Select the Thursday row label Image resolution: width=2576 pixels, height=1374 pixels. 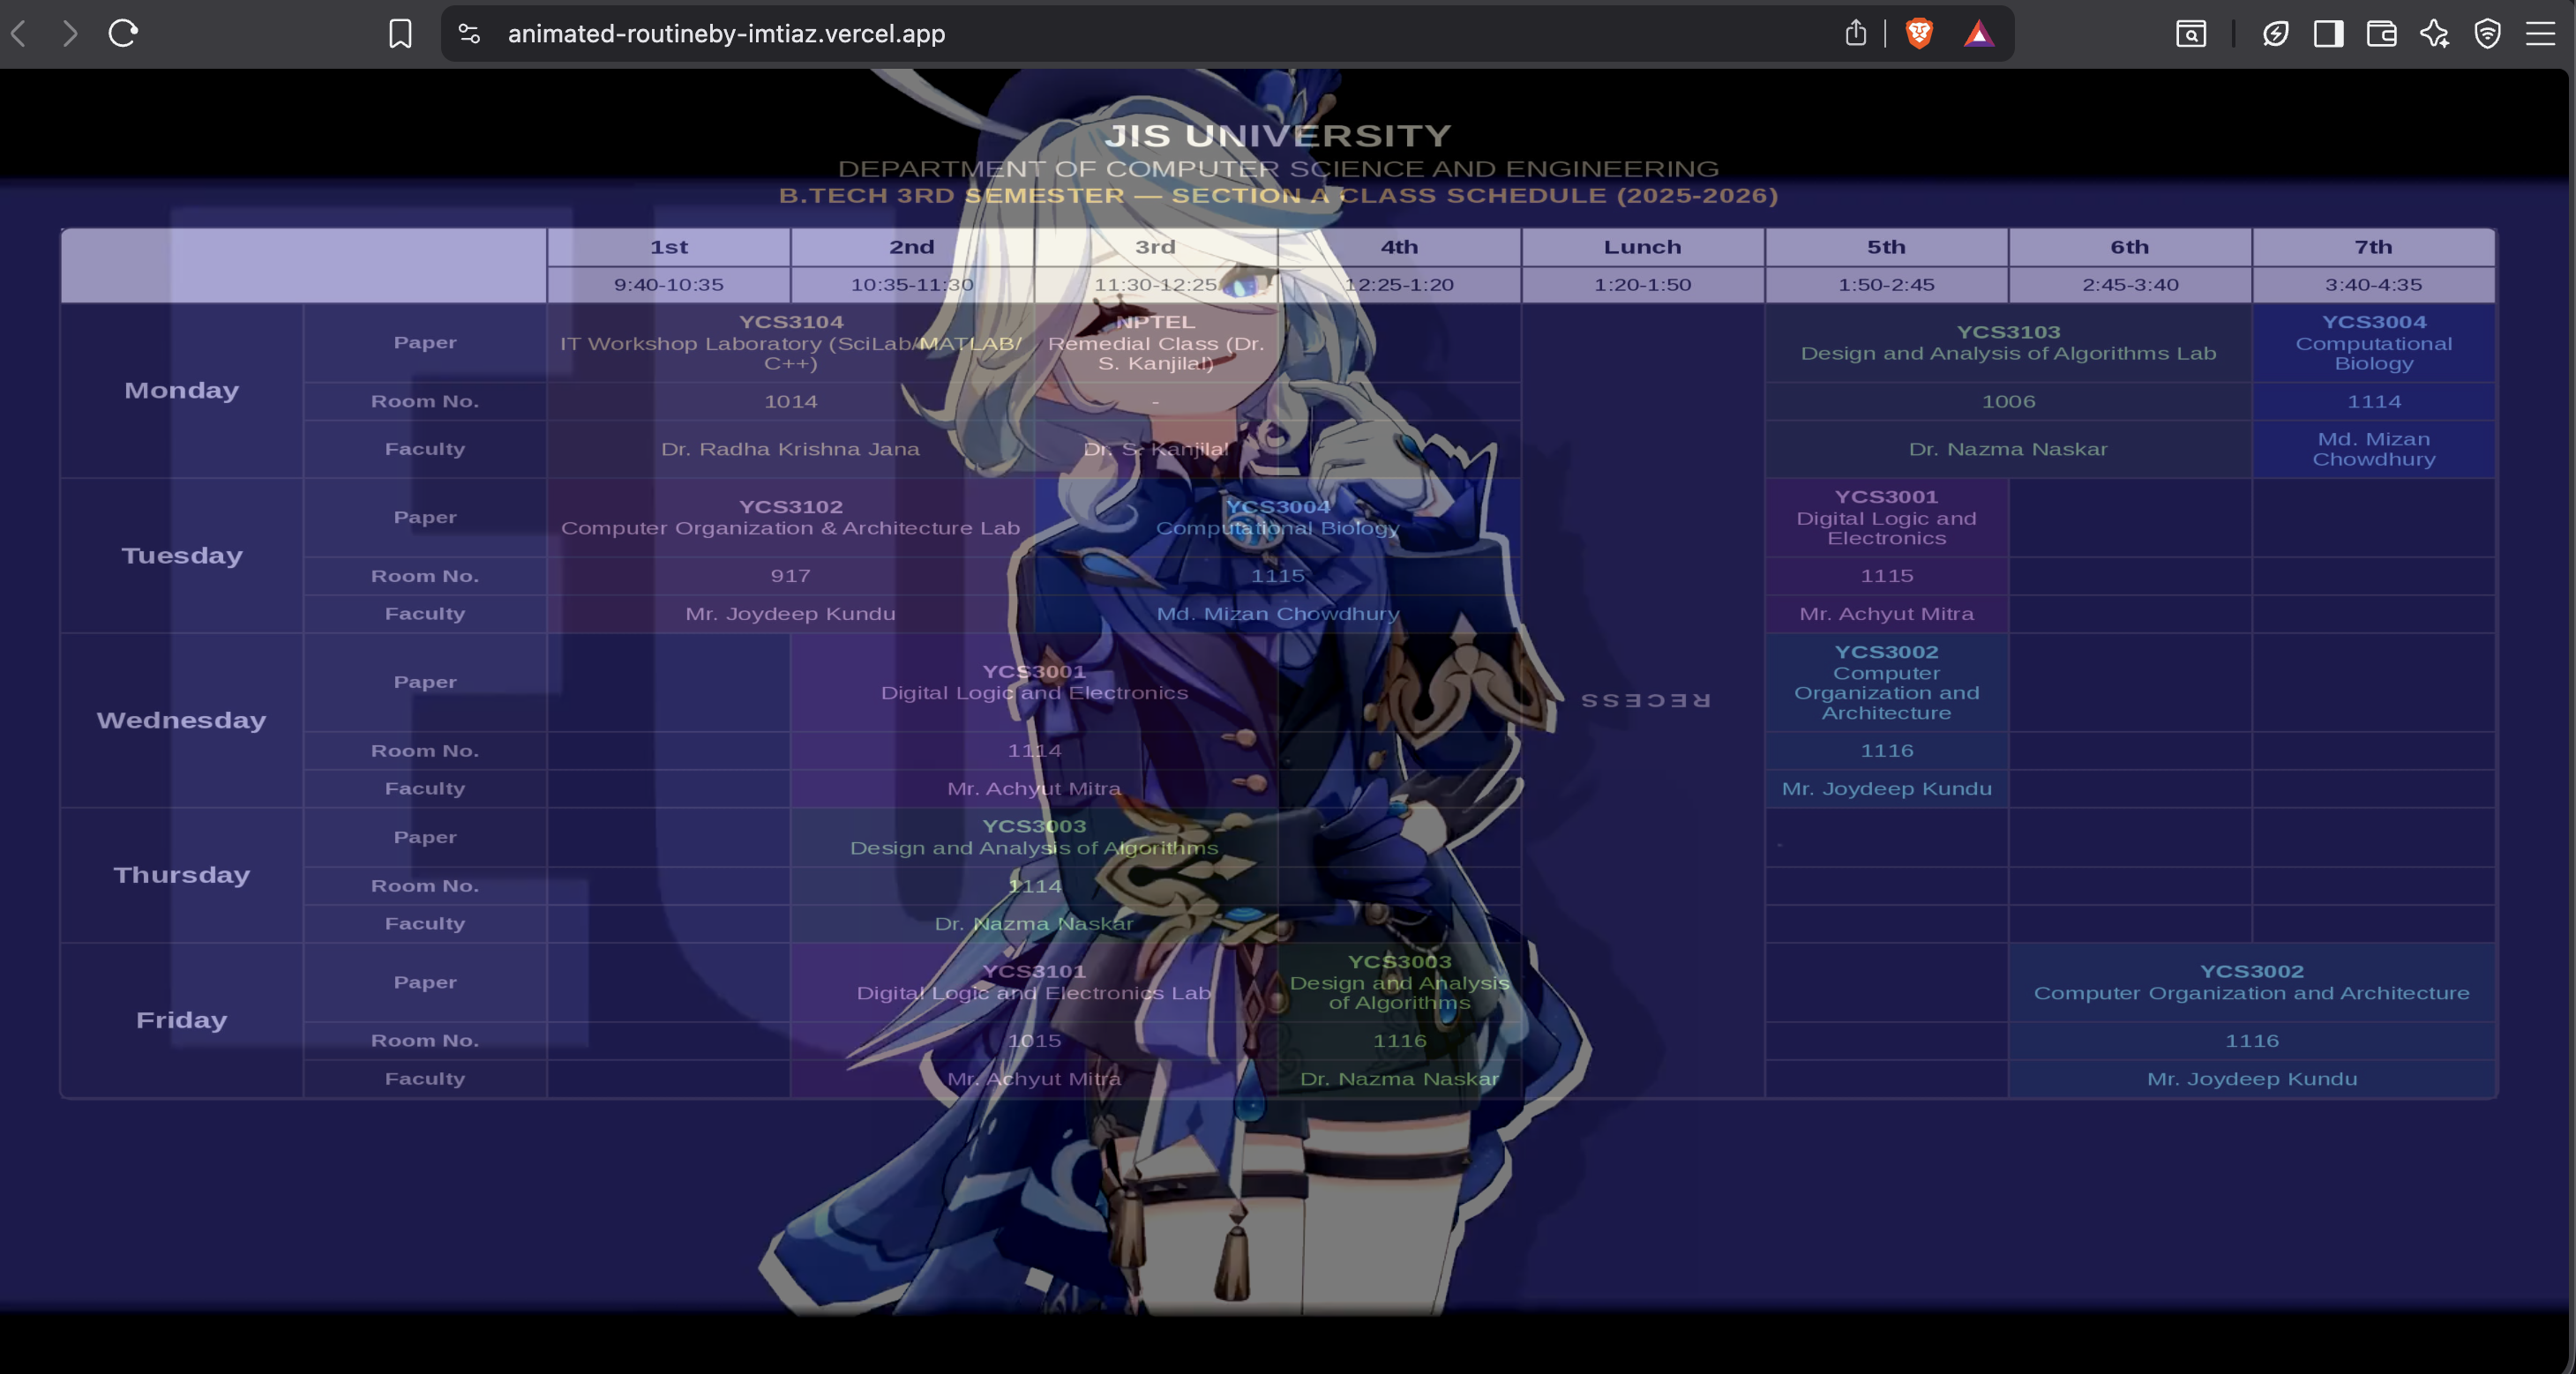point(182,875)
